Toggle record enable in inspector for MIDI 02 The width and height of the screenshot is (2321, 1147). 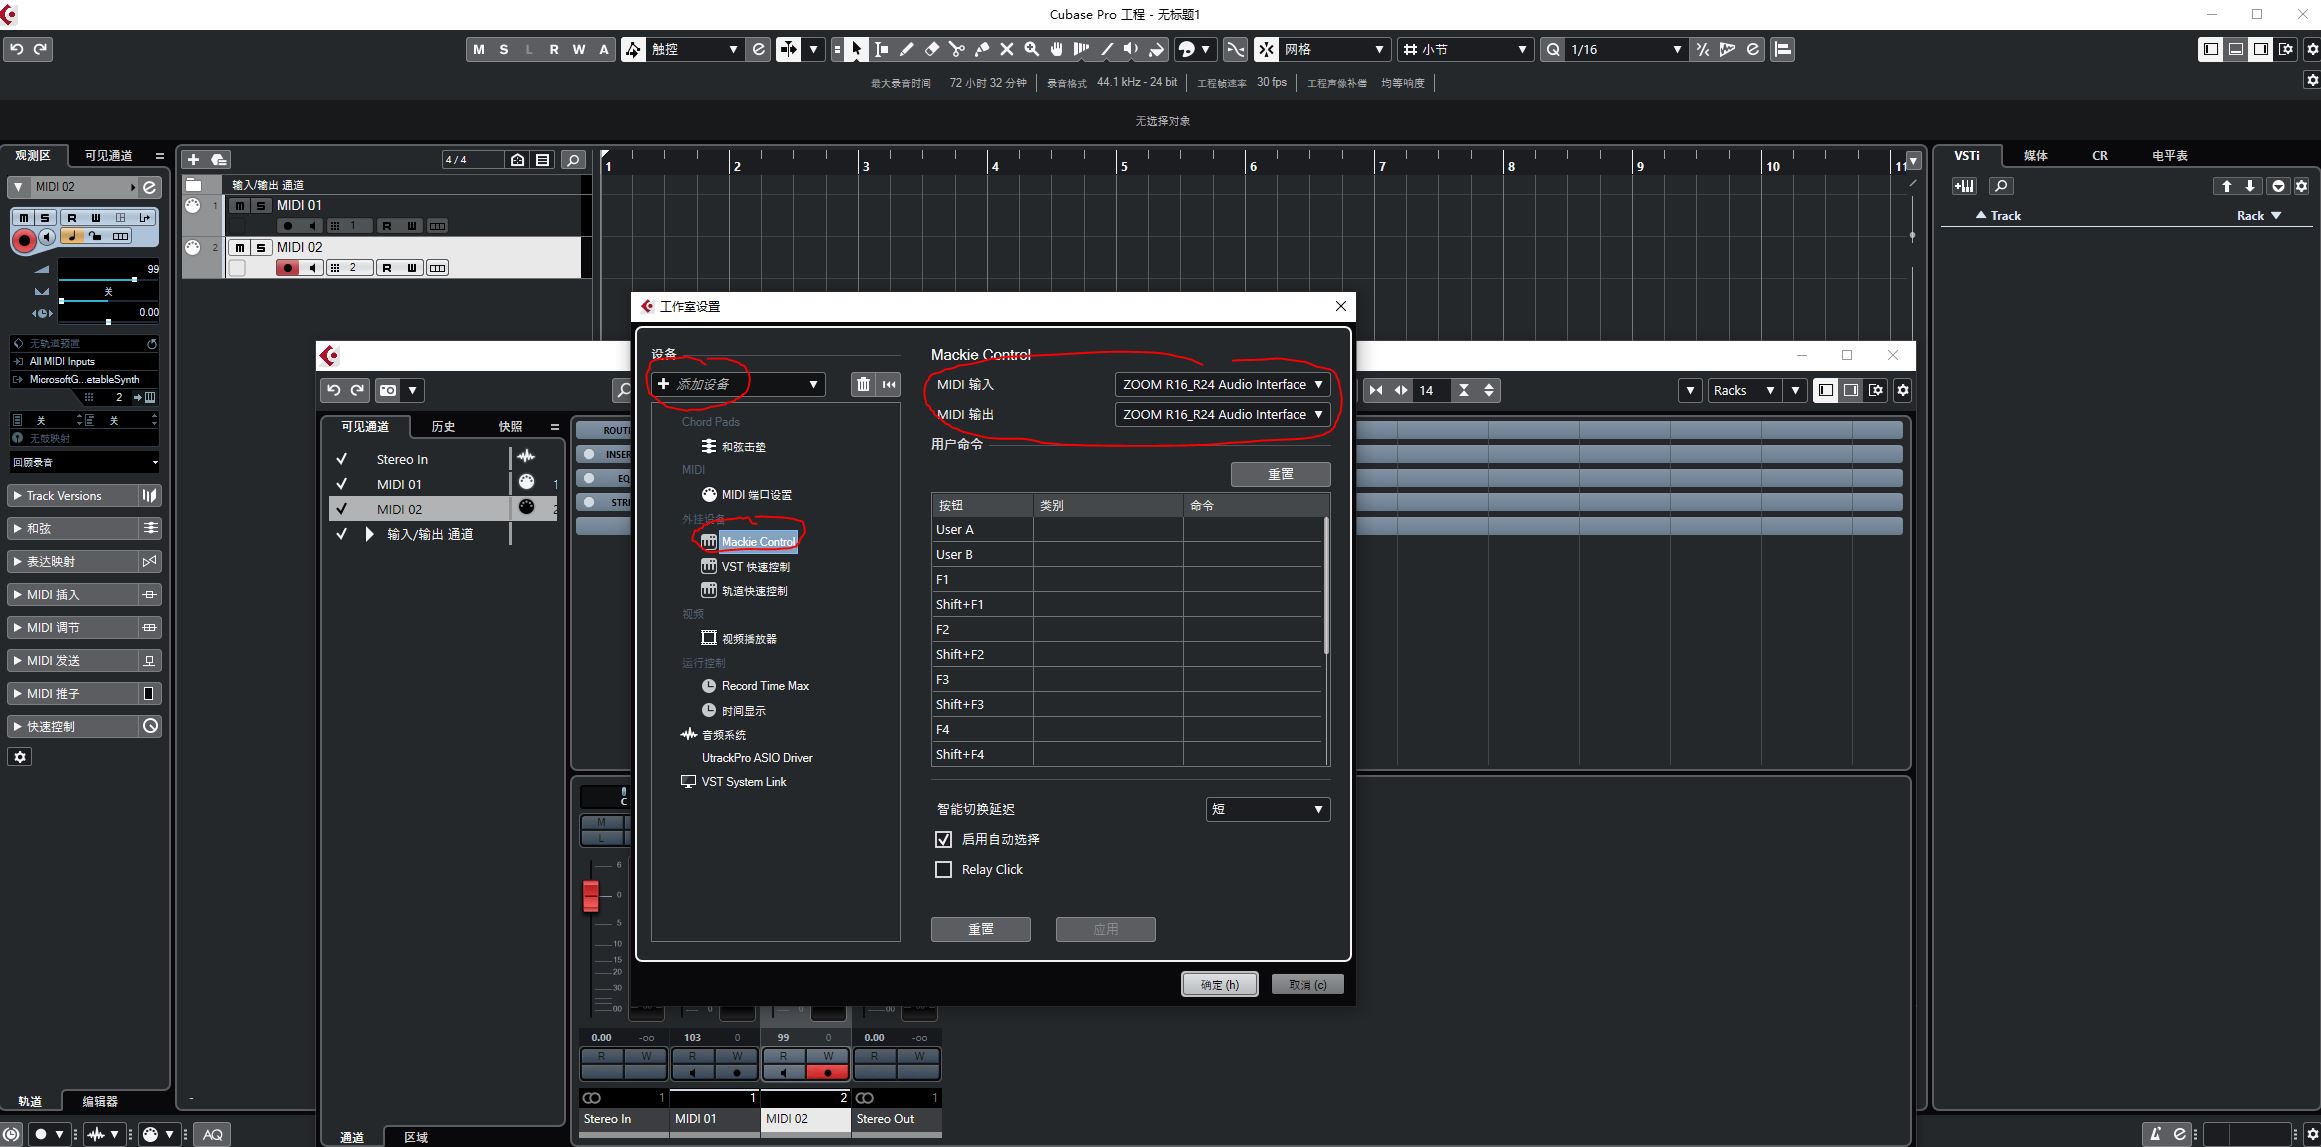[24, 239]
